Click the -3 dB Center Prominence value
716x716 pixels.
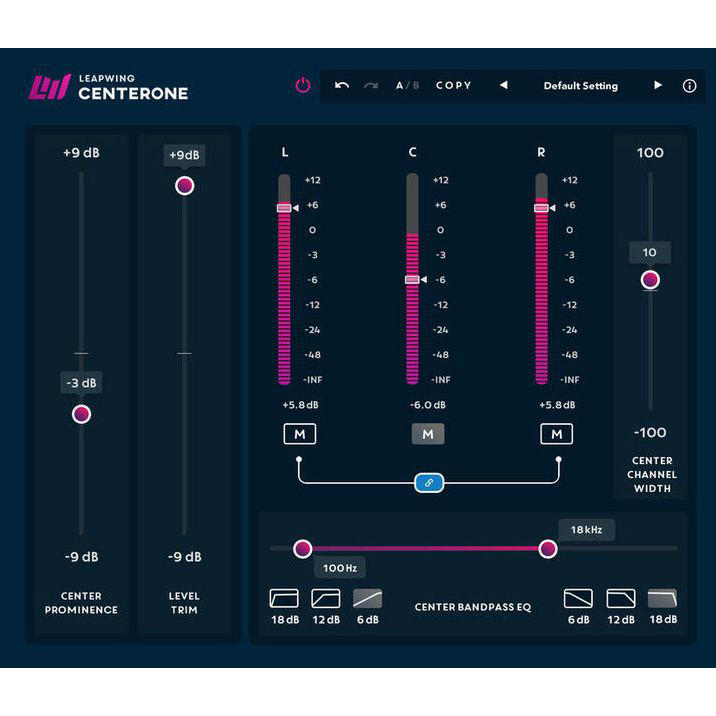tap(81, 383)
